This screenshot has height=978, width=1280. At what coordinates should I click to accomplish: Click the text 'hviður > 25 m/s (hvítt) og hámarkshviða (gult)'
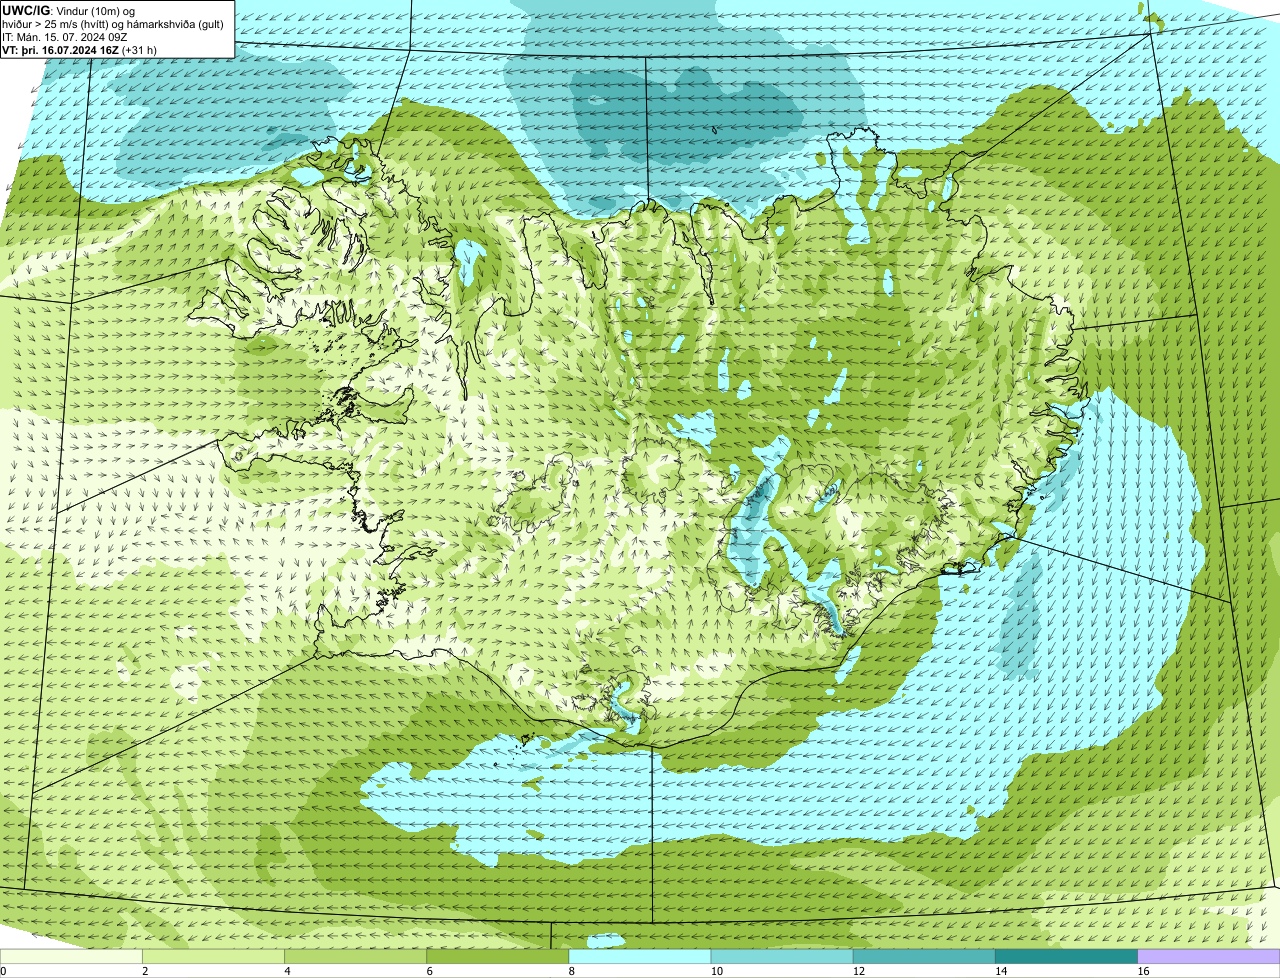[113, 23]
